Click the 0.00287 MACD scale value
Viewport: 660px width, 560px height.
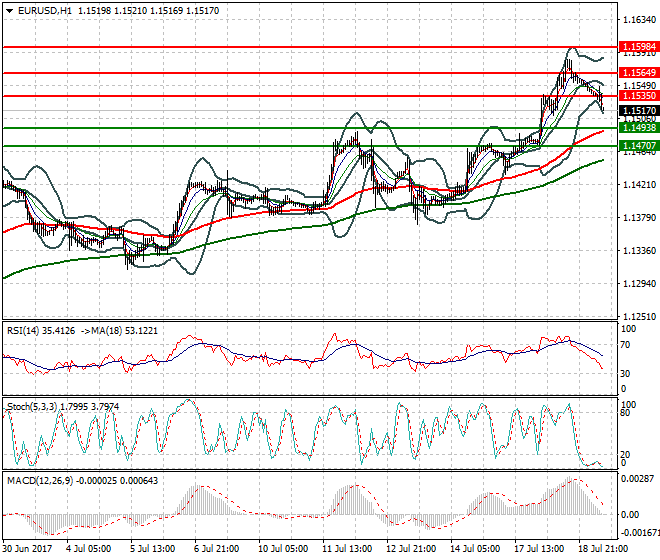pos(638,479)
